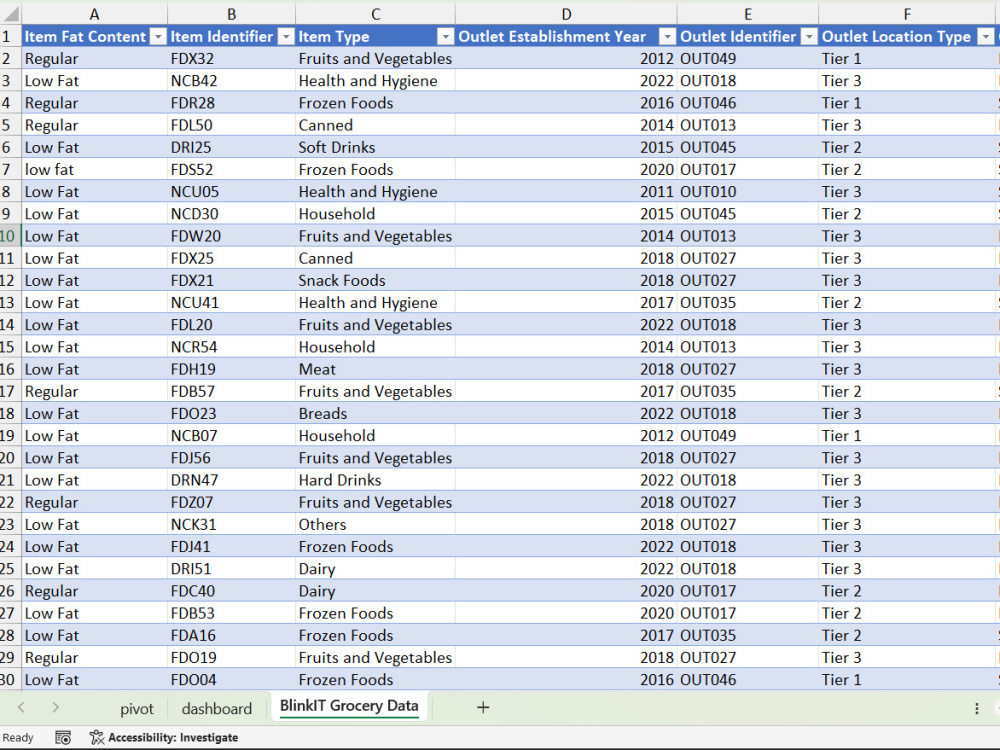Click cell containing FDZ07
This screenshot has width=1000, height=750.
click(x=232, y=503)
